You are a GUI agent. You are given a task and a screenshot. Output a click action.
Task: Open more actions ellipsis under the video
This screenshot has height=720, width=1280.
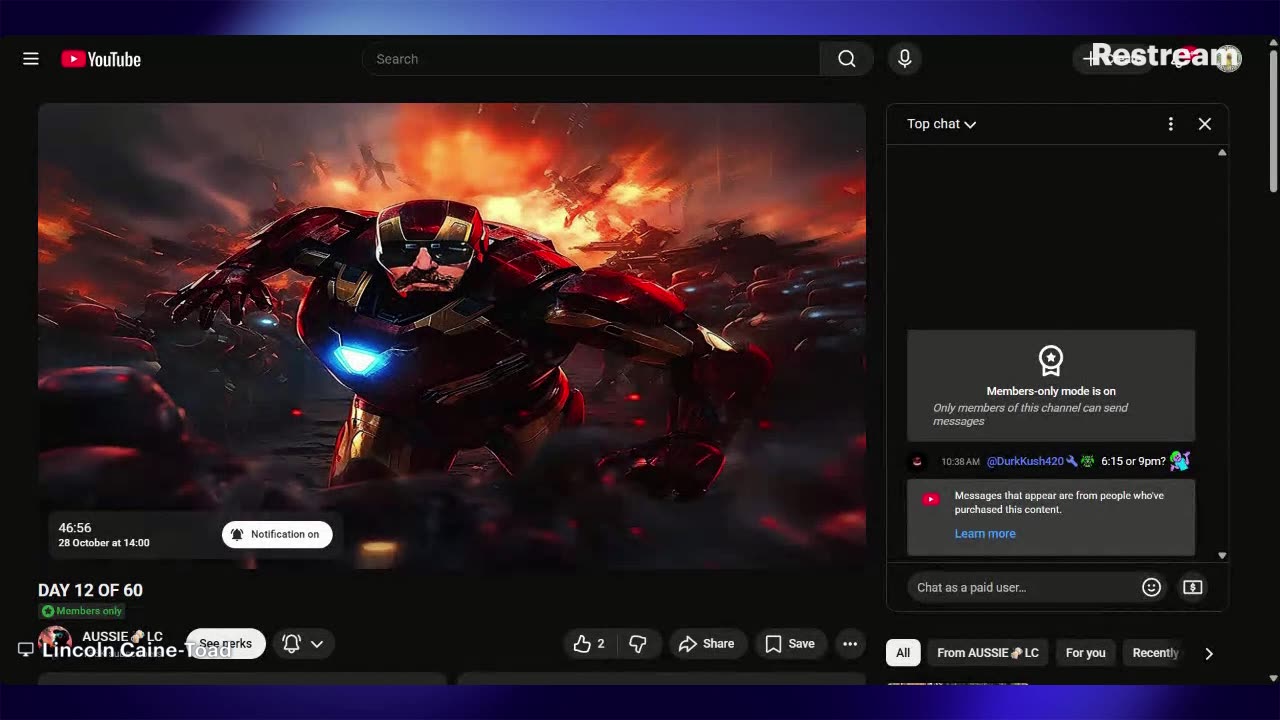click(x=850, y=644)
